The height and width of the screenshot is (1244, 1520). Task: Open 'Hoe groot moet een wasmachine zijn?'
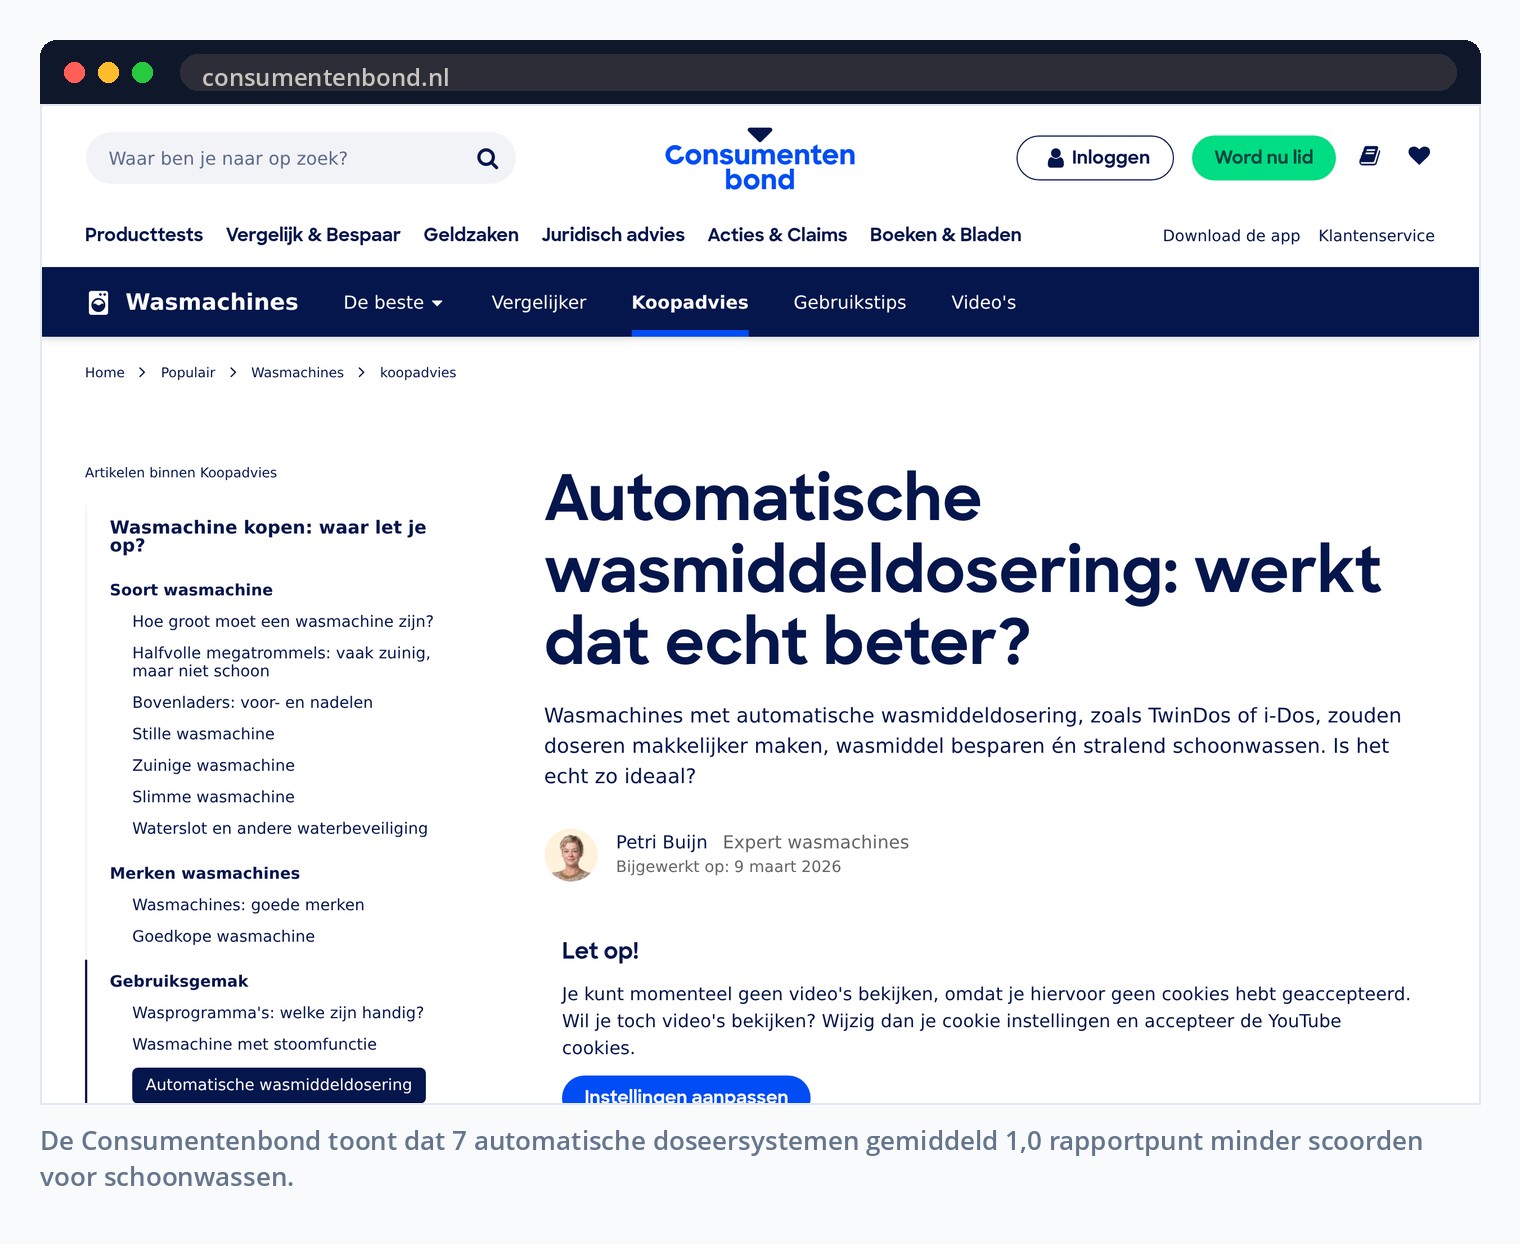(283, 621)
